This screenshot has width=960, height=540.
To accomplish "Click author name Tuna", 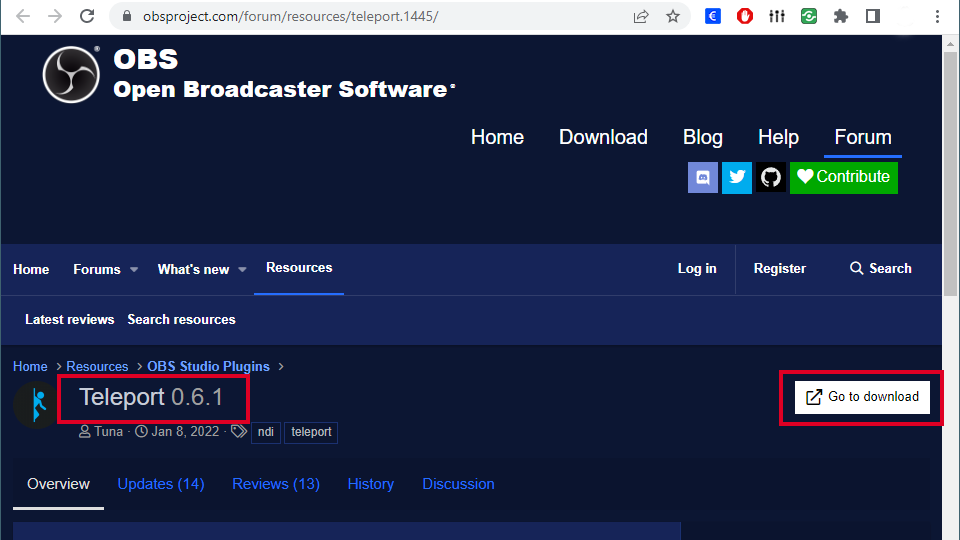I will 108,432.
